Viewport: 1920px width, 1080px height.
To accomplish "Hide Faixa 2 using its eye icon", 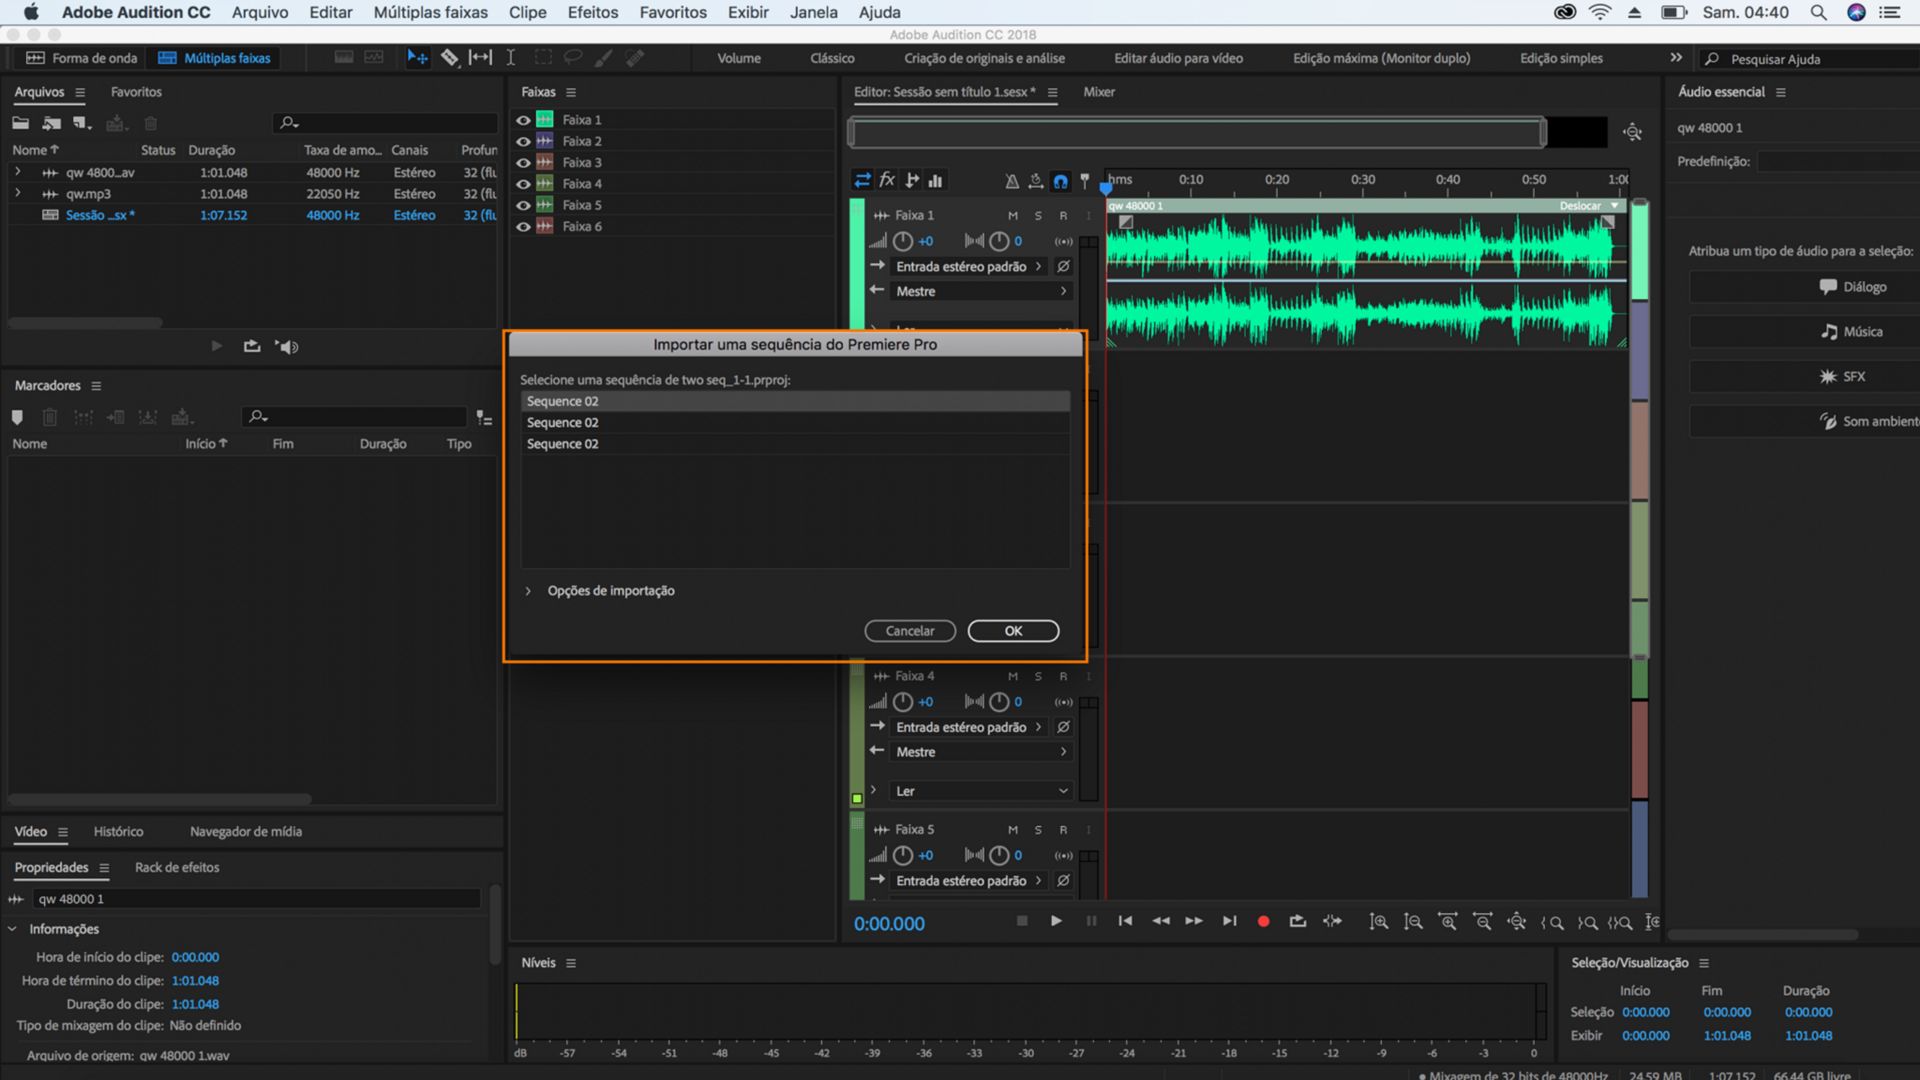I will 523,141.
